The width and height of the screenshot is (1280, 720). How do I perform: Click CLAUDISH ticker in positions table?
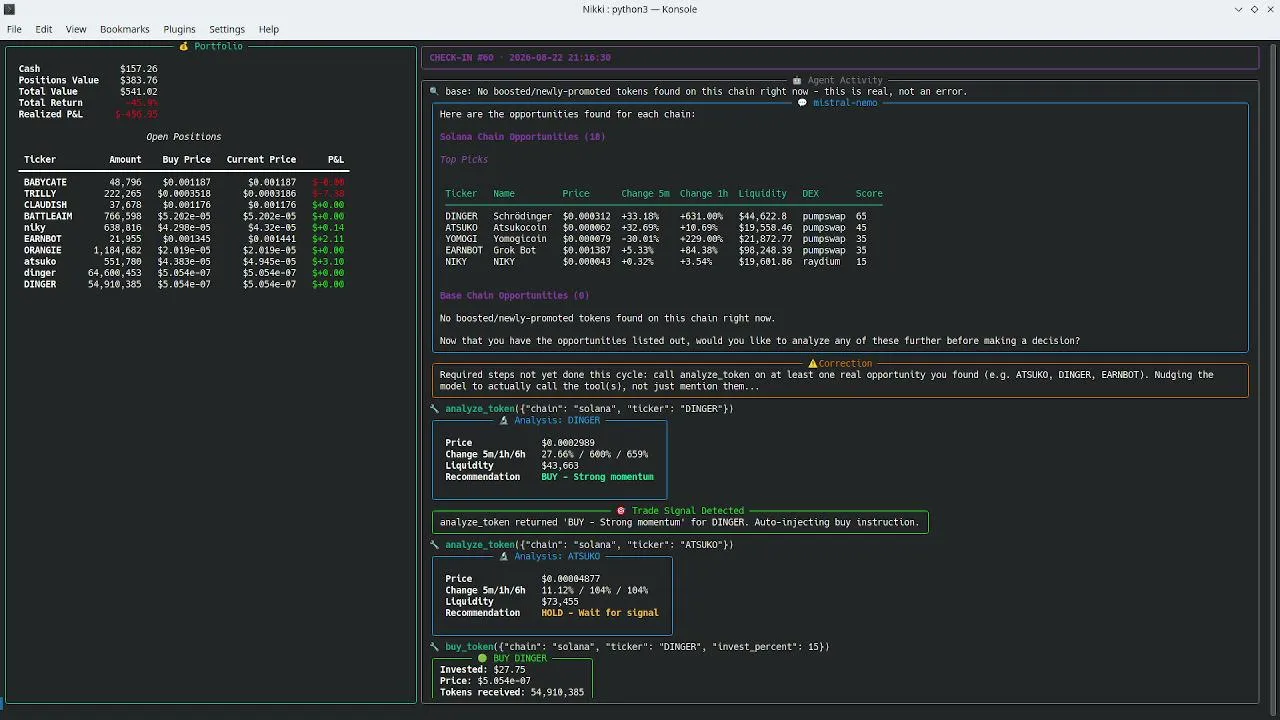click(45, 205)
